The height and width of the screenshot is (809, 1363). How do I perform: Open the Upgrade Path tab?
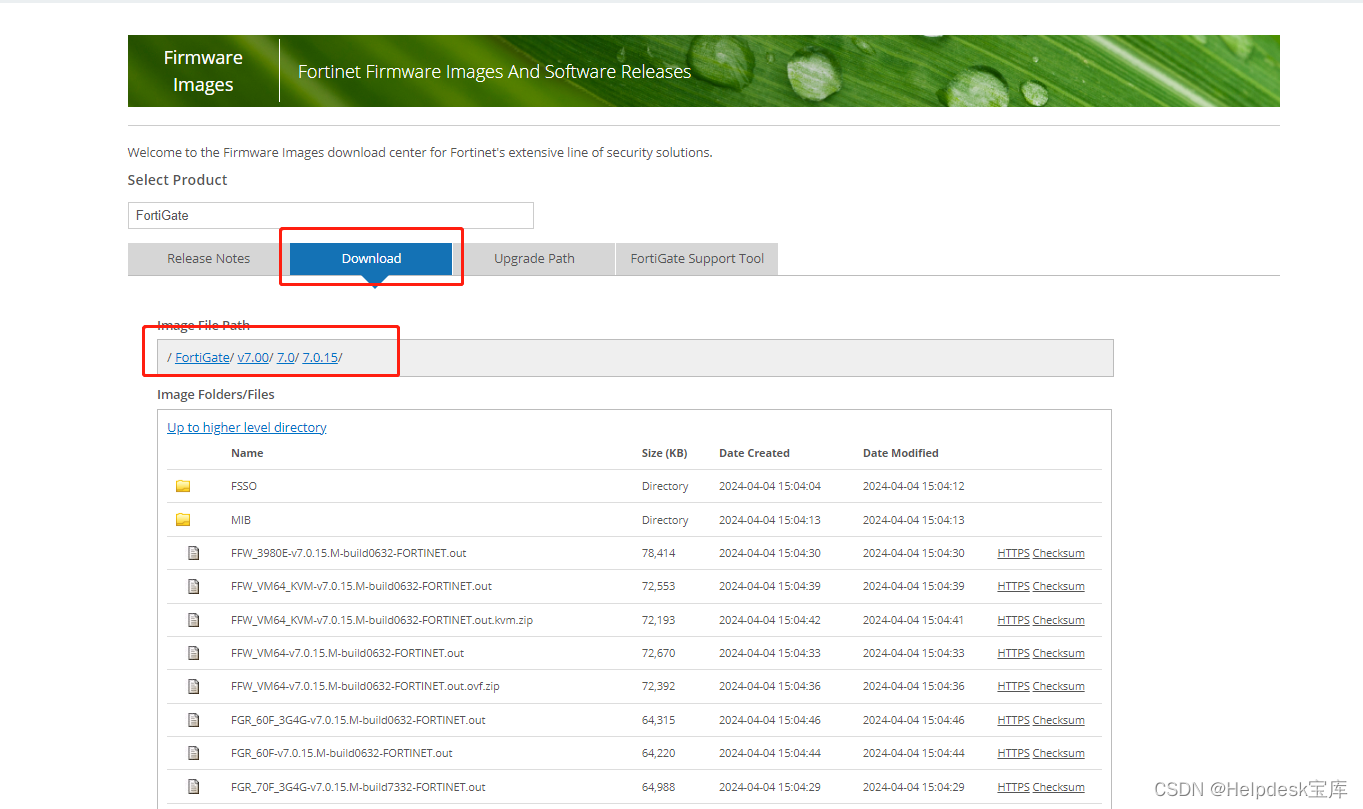(534, 258)
